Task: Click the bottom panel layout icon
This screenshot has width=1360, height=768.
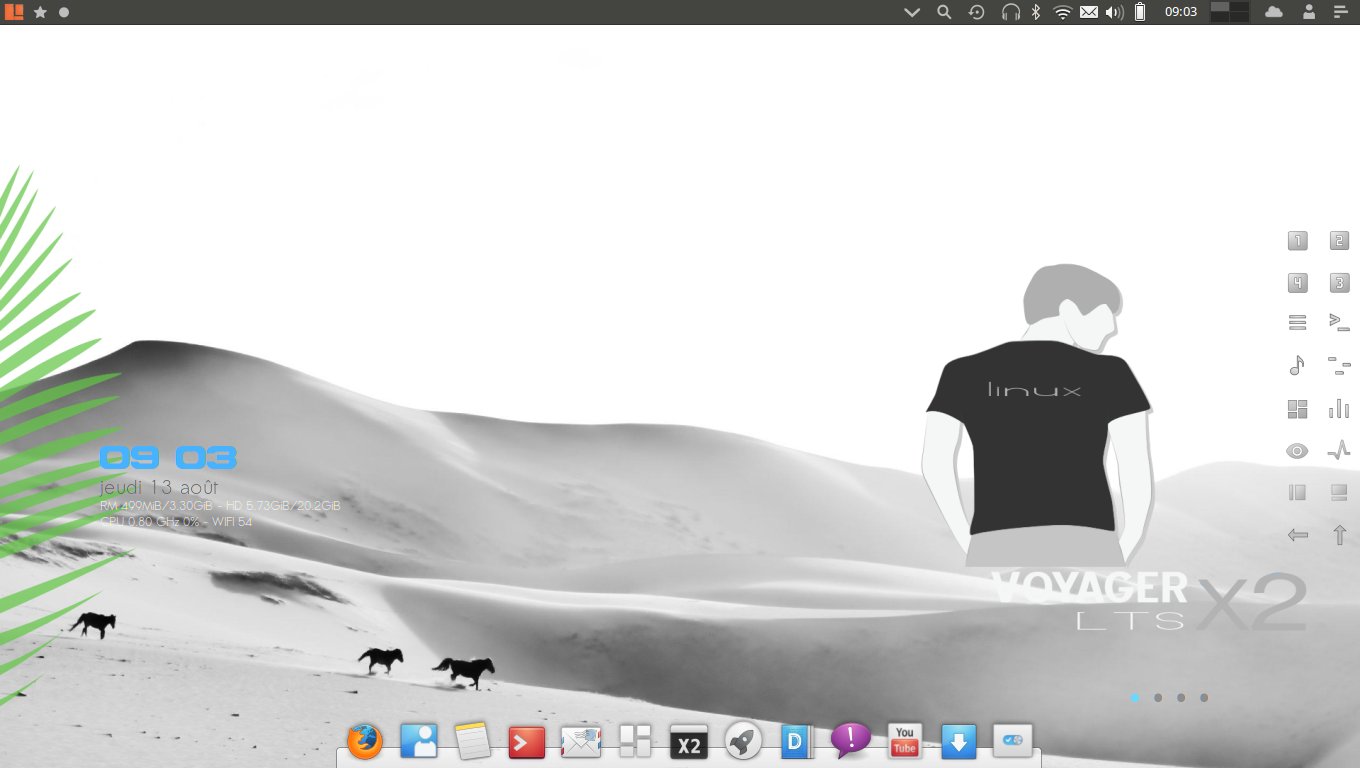Action: tap(1339, 492)
